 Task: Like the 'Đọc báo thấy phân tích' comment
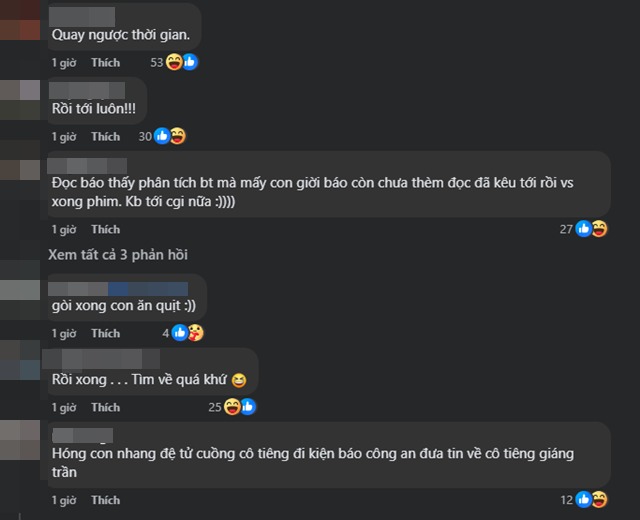(105, 229)
